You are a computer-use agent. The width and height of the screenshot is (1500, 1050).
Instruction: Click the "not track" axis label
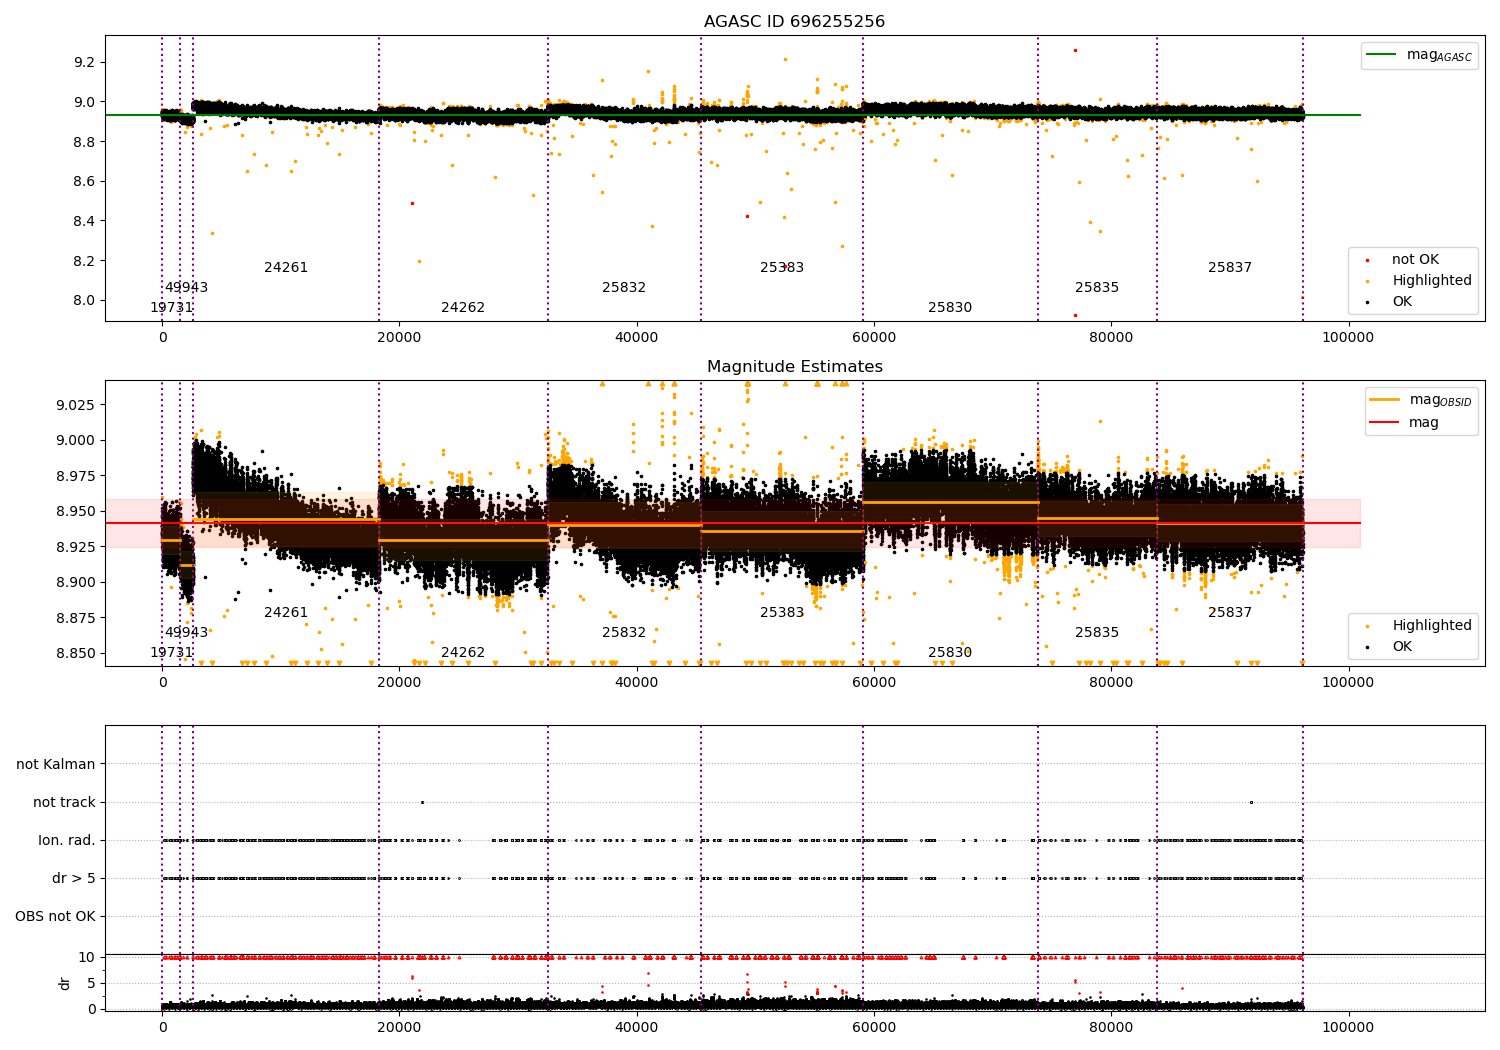point(64,802)
